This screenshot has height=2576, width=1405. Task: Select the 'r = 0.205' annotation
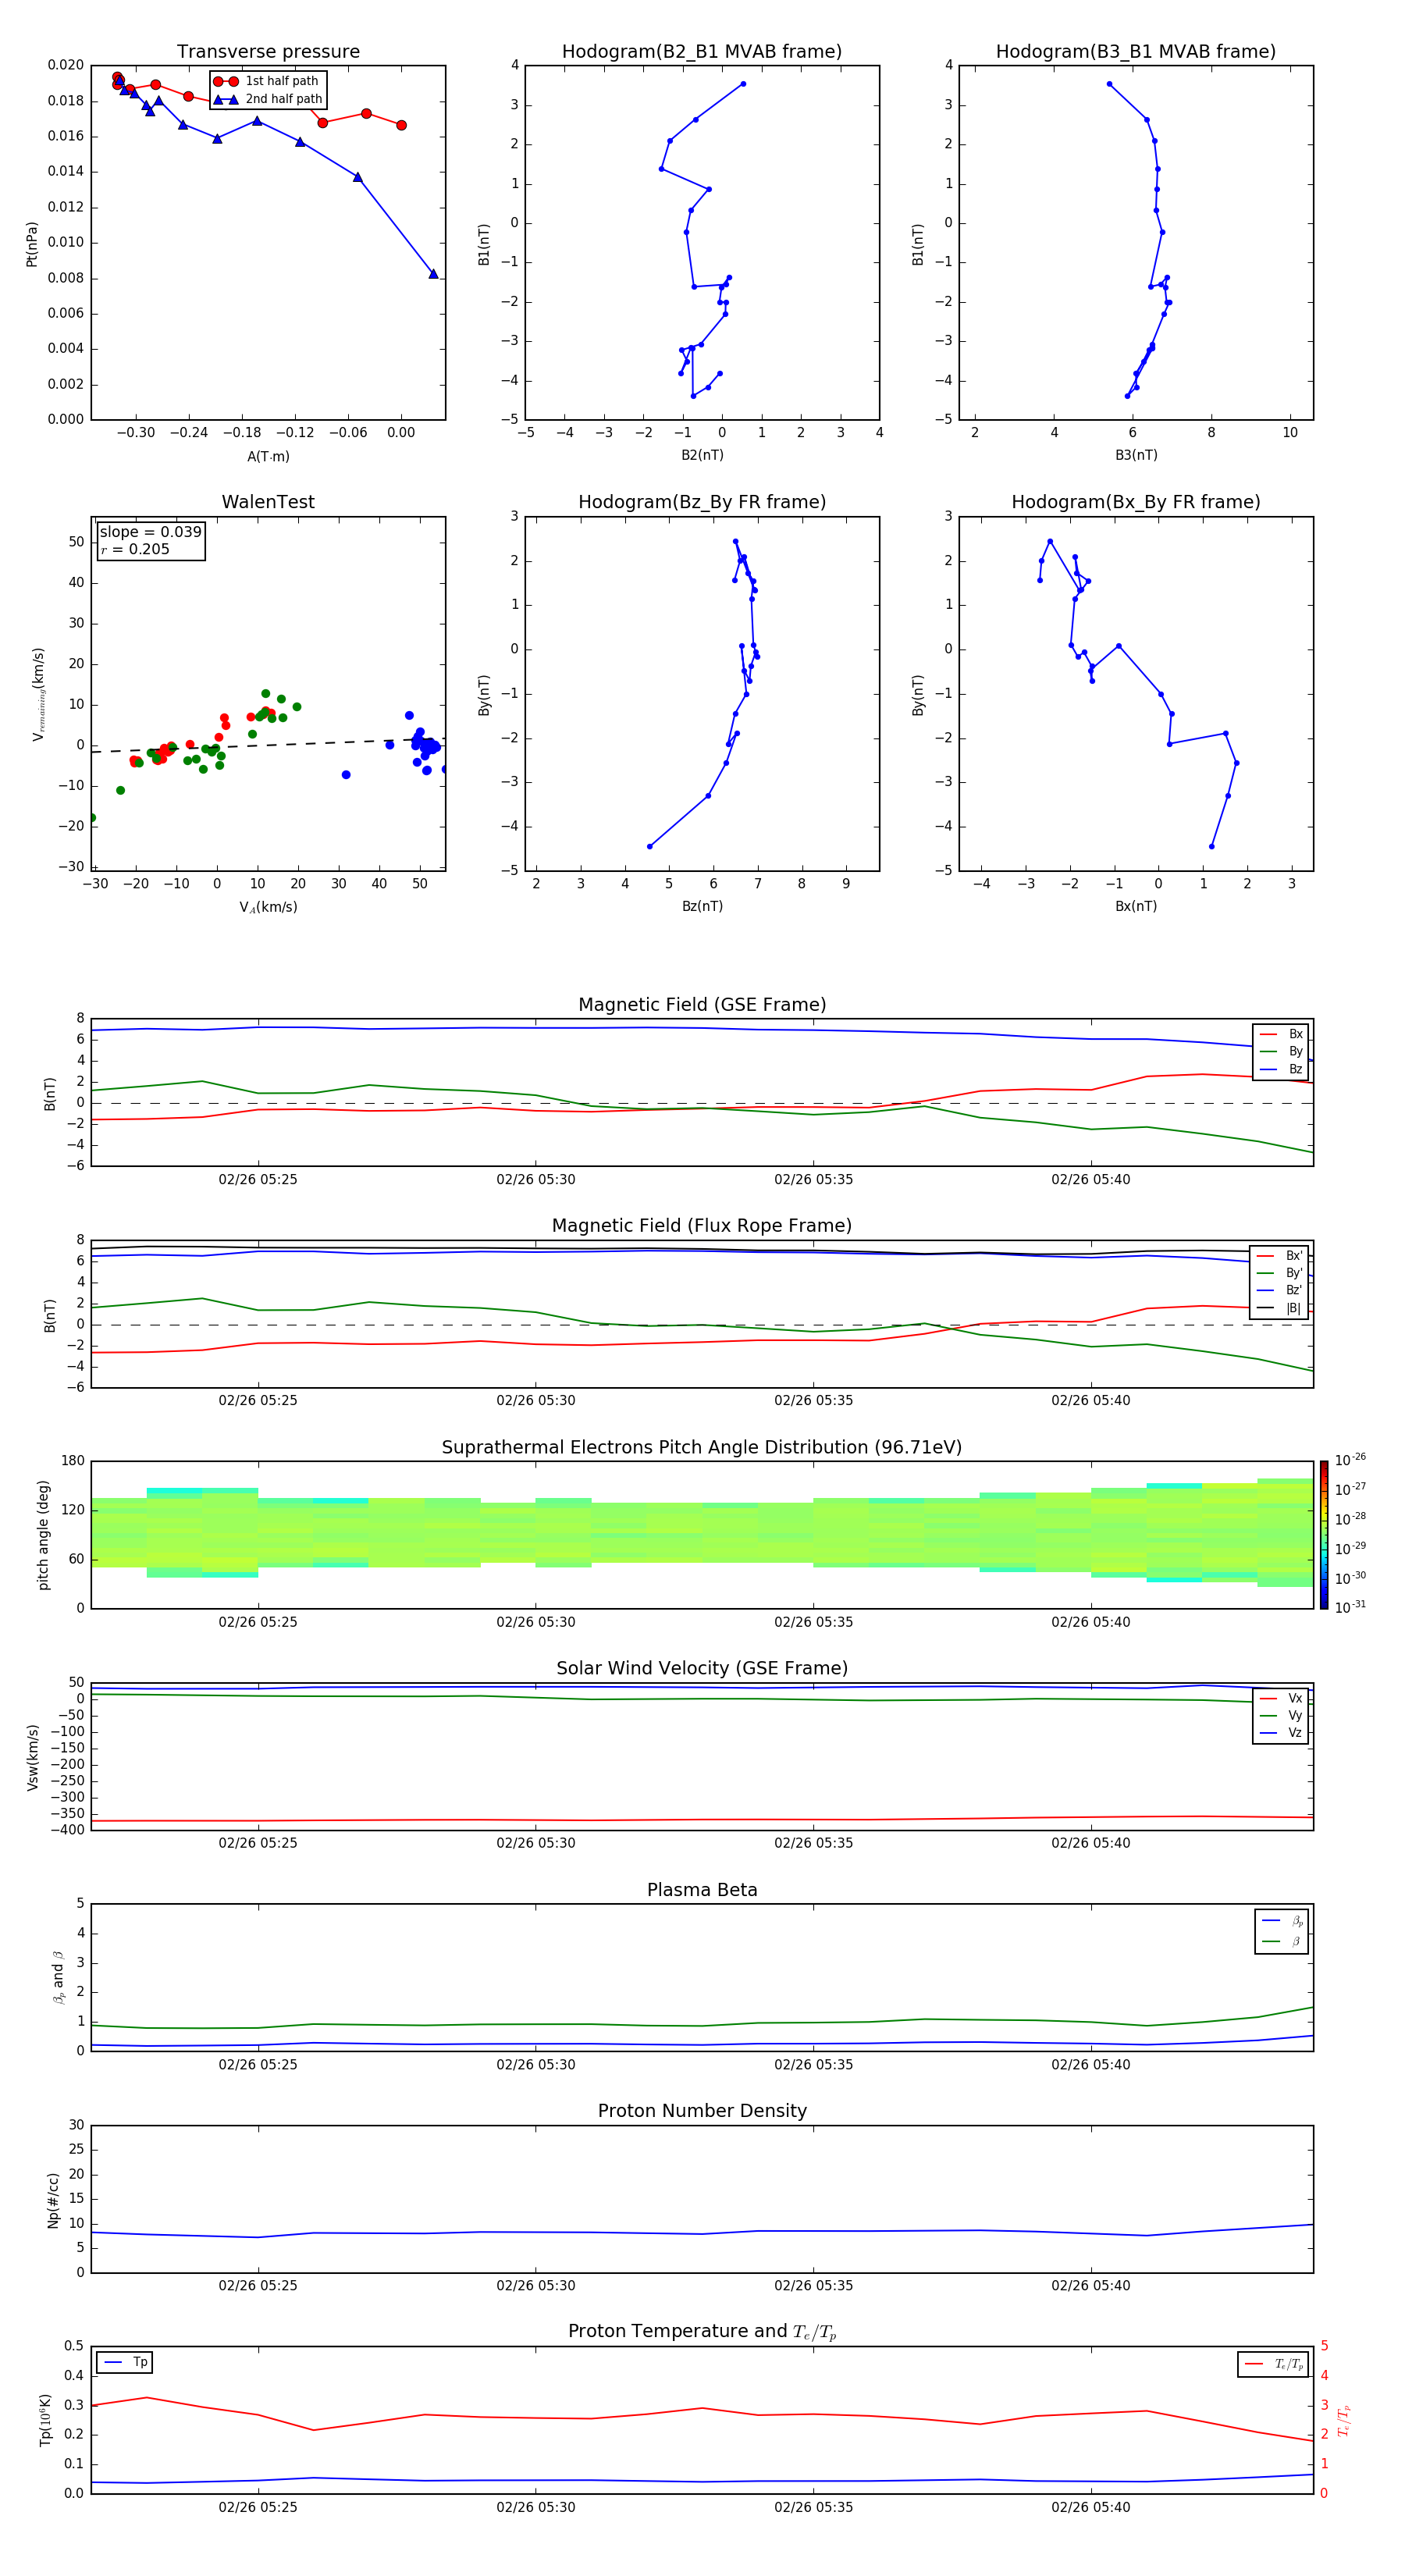click(x=135, y=549)
